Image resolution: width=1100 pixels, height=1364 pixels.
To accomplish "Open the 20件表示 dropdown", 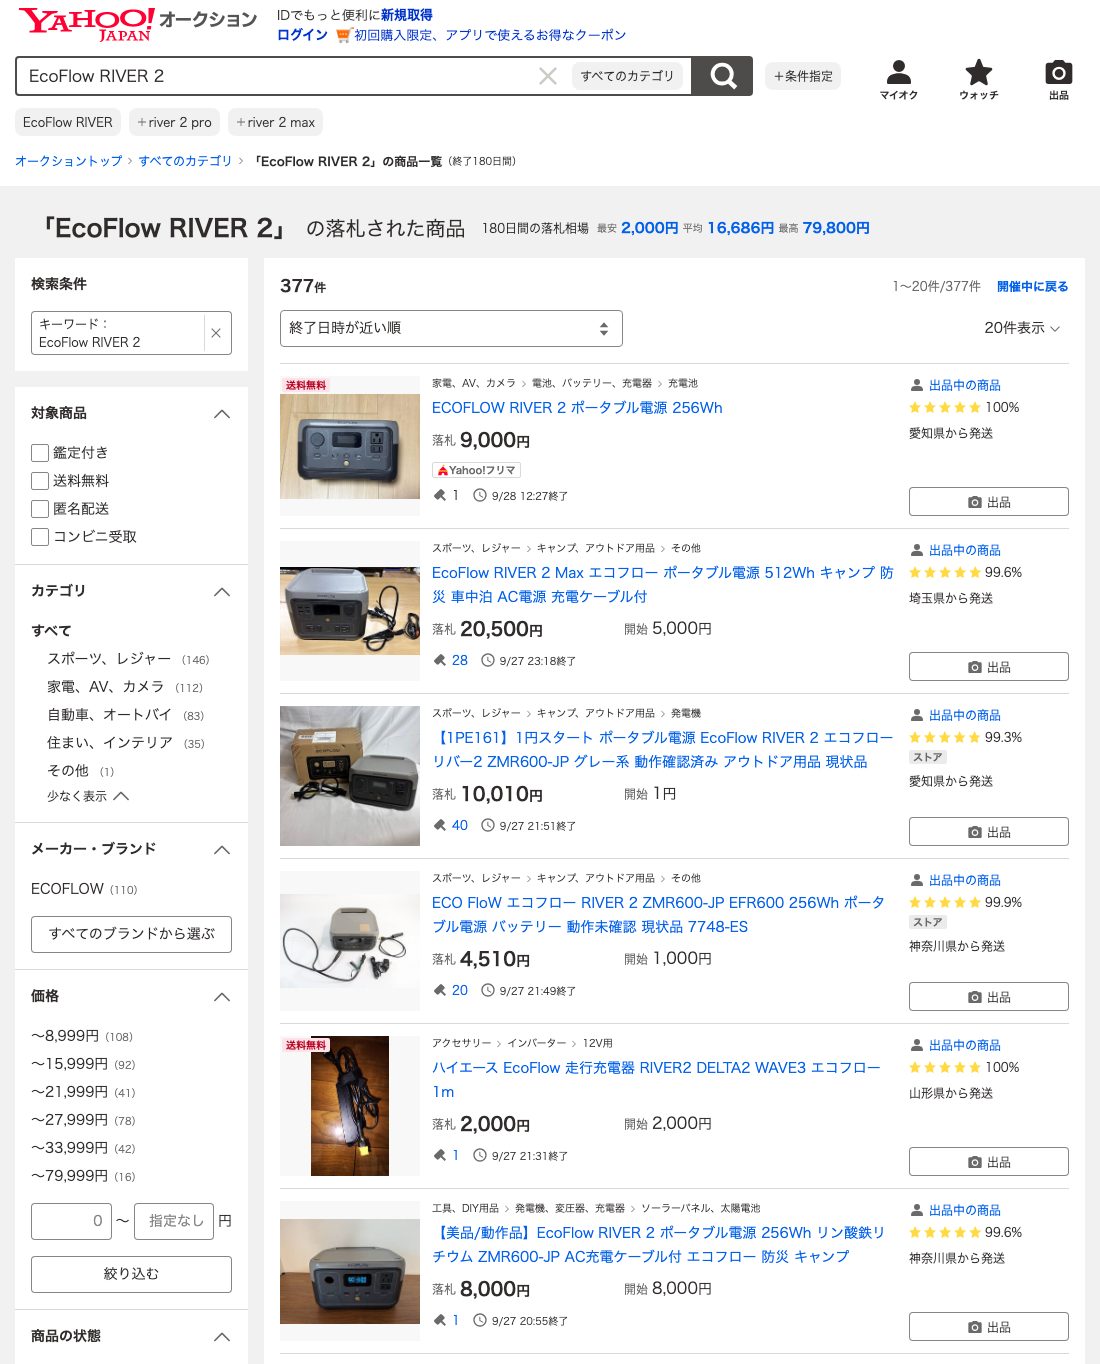I will pyautogui.click(x=1022, y=328).
